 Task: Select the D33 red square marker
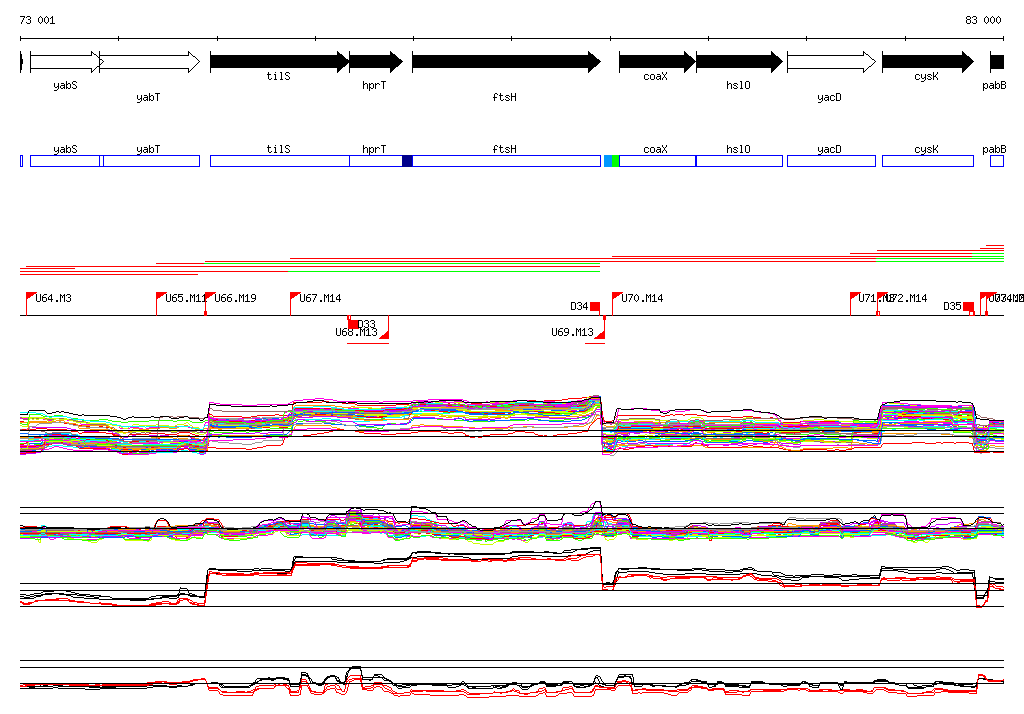pos(353,324)
